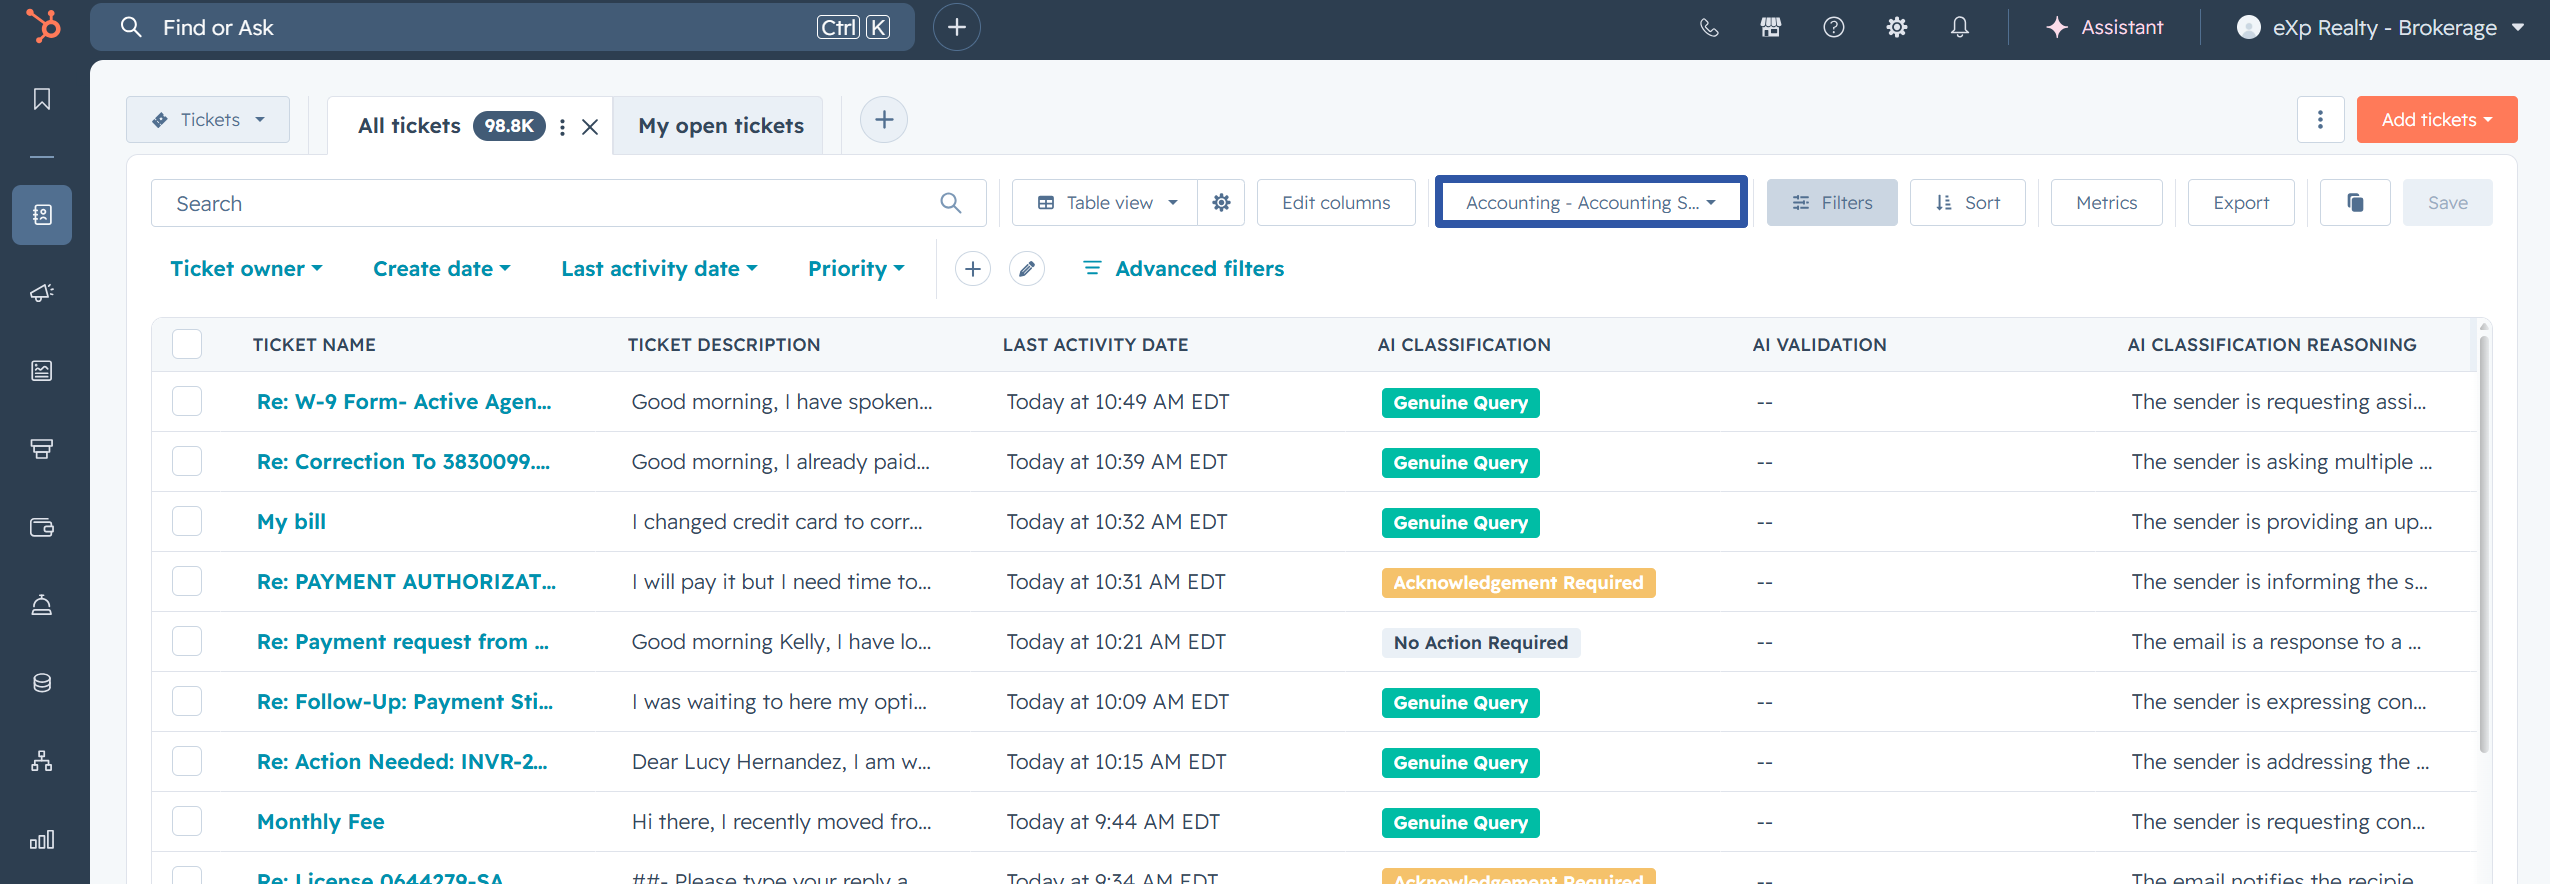Select the All tickets tab
2550x884 pixels.
[x=410, y=126]
